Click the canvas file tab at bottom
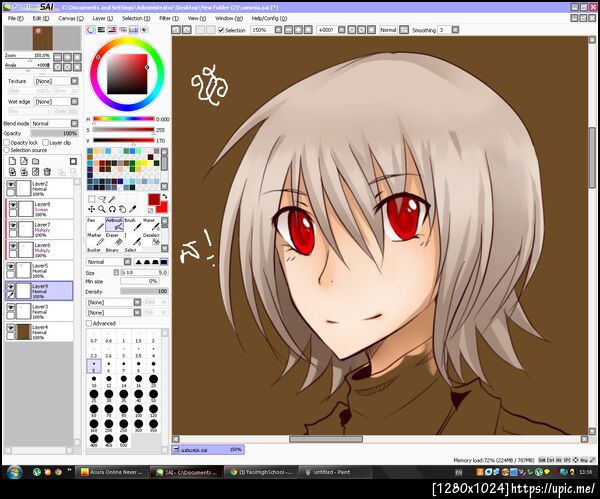Image resolution: width=600 pixels, height=499 pixels. [208, 450]
